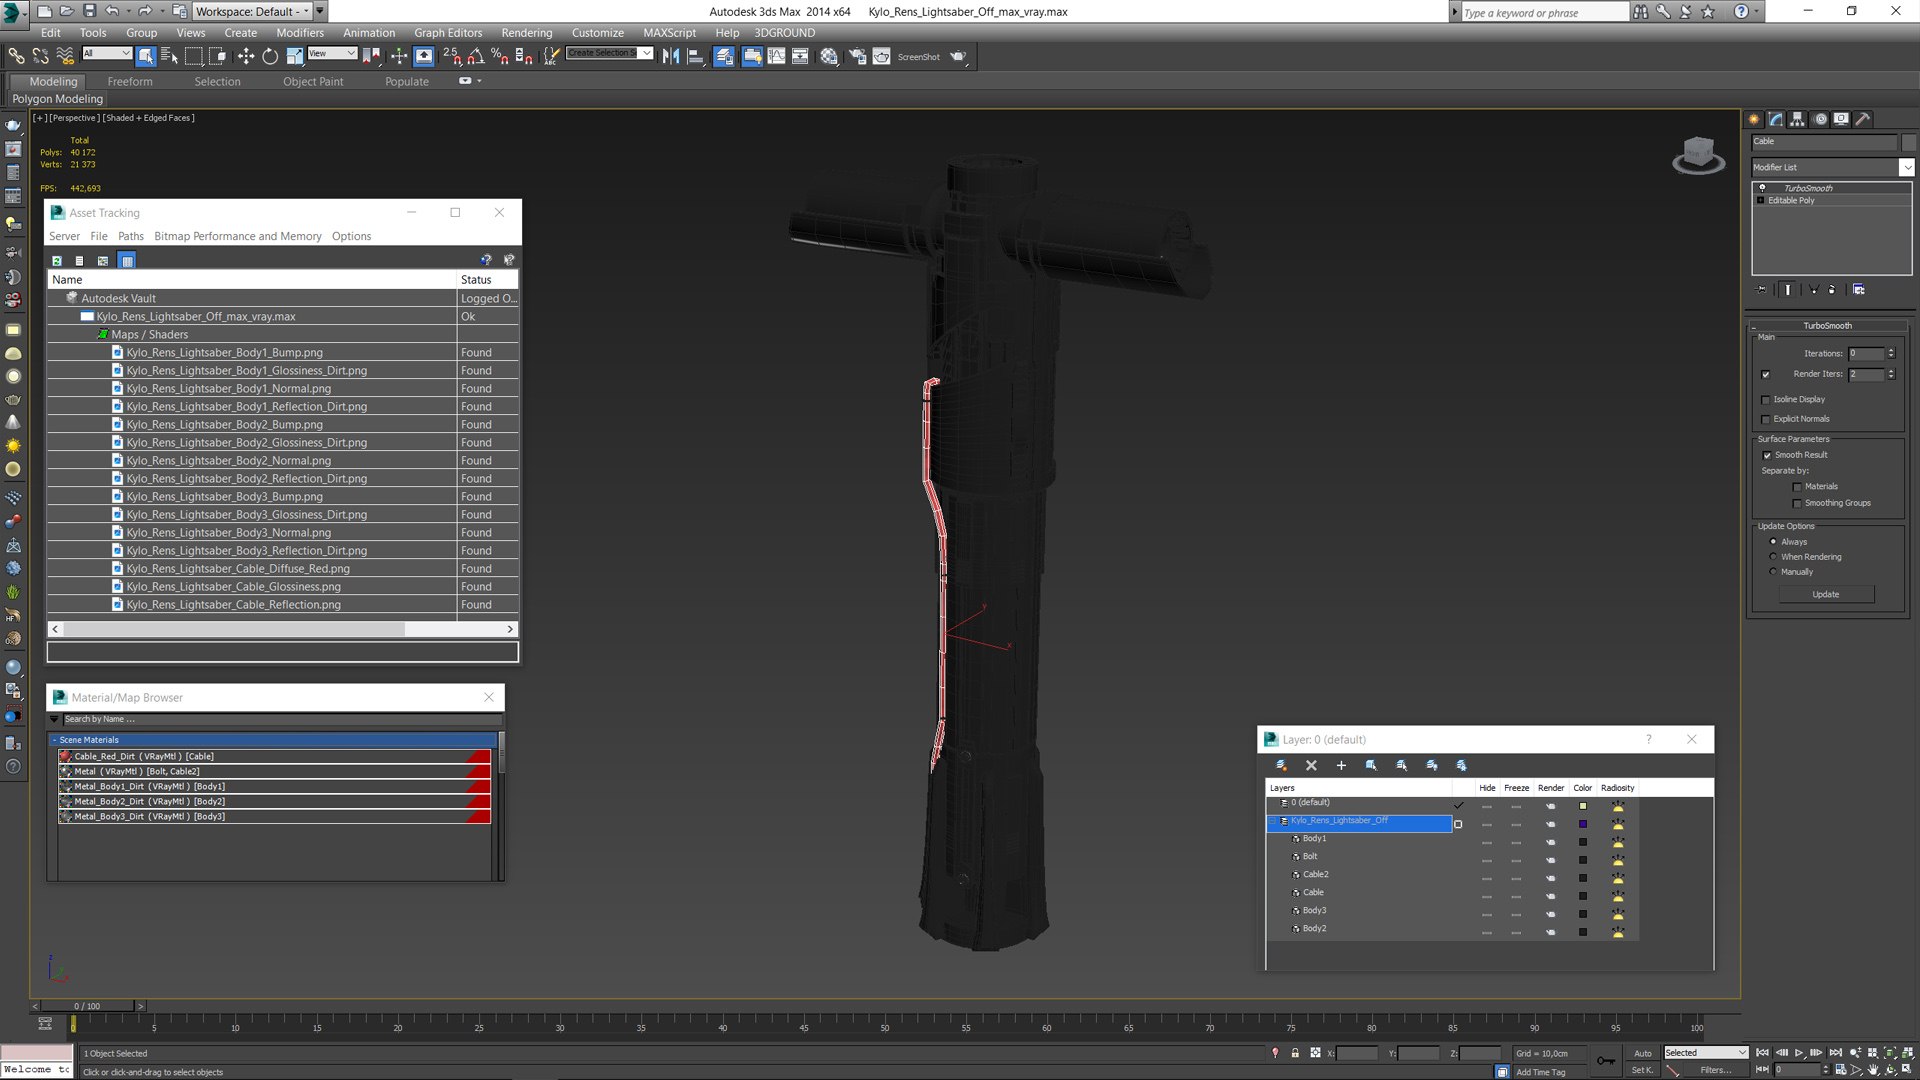Viewport: 1920px width, 1080px height.
Task: Enable Smoothing Groups checkbox
Action: (x=1797, y=504)
